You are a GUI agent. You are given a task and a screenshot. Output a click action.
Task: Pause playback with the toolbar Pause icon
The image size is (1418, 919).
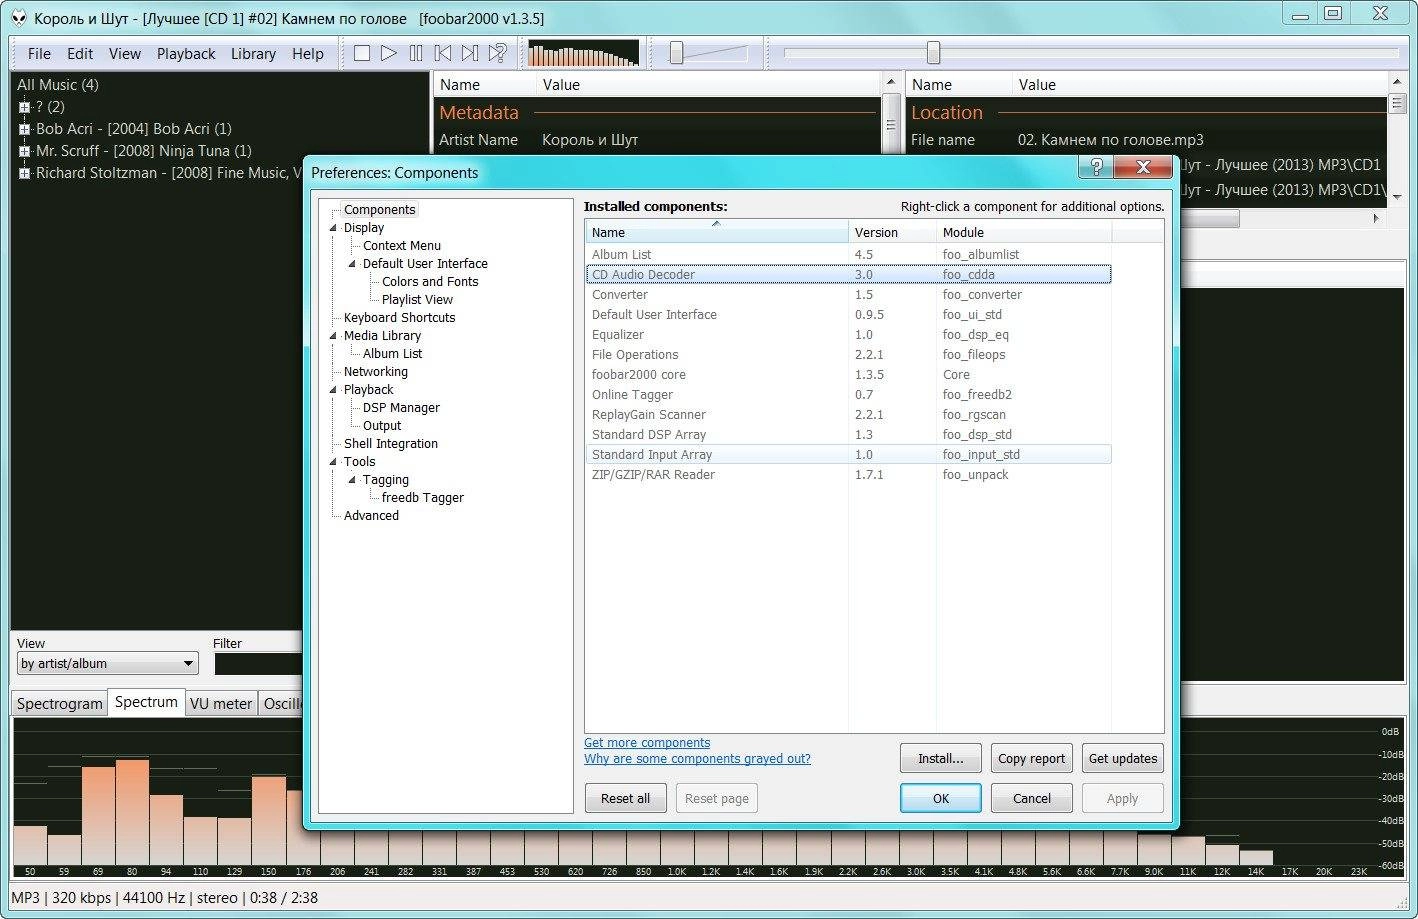[416, 54]
